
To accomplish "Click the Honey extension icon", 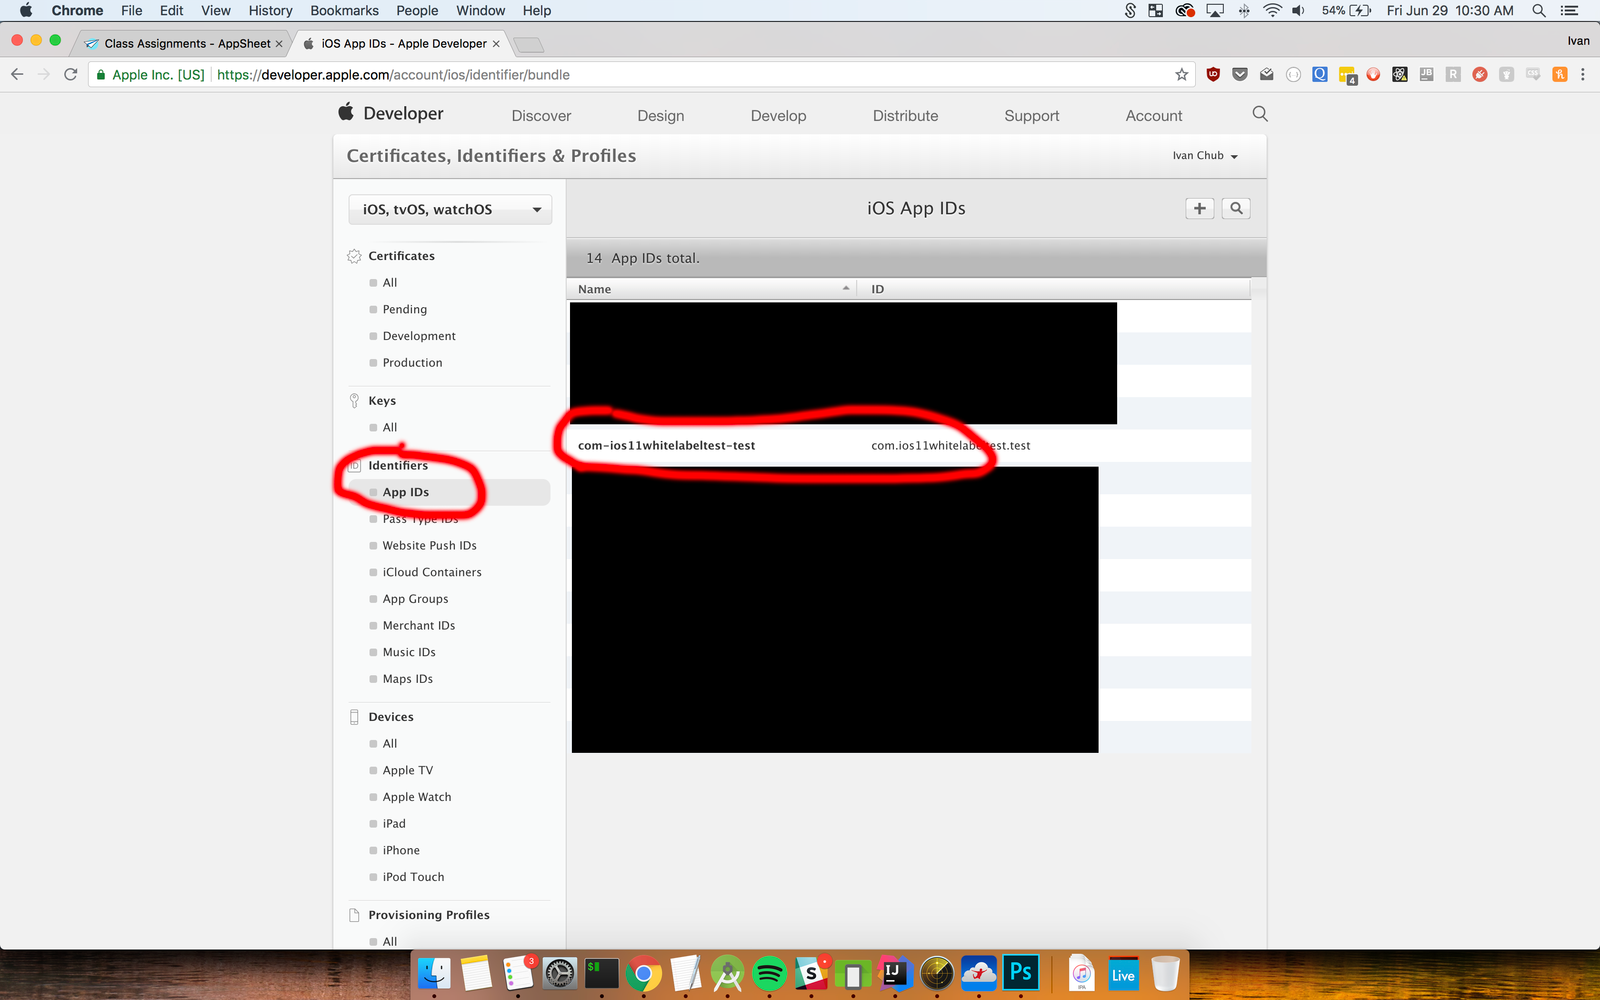I will 1560,74.
